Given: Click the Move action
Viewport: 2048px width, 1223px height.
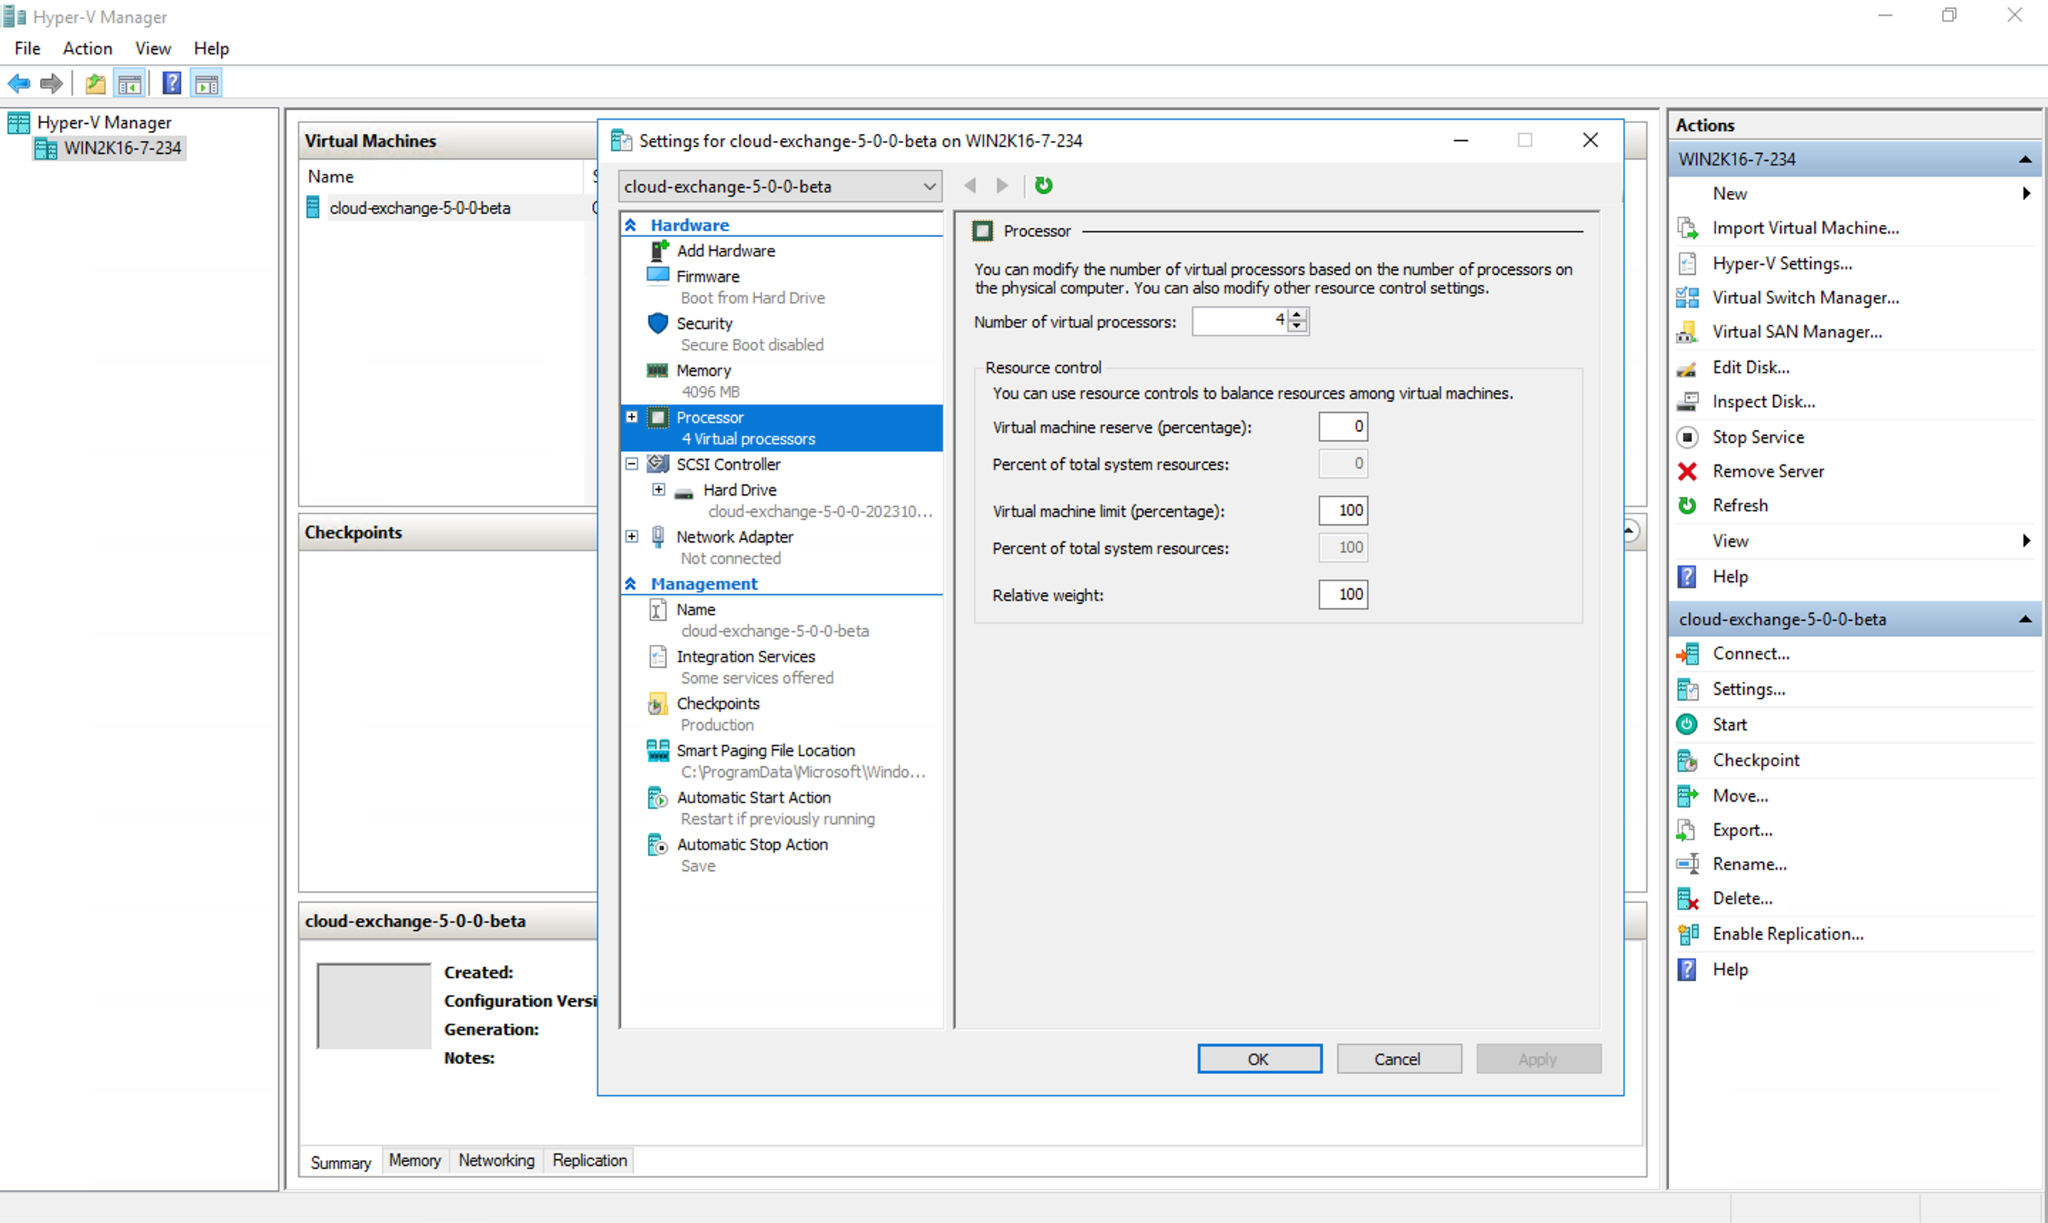Looking at the screenshot, I should pyautogui.click(x=1740, y=796).
